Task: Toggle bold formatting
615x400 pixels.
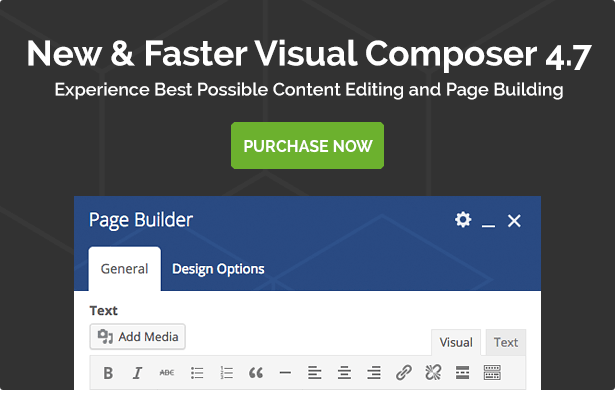Action: click(108, 373)
